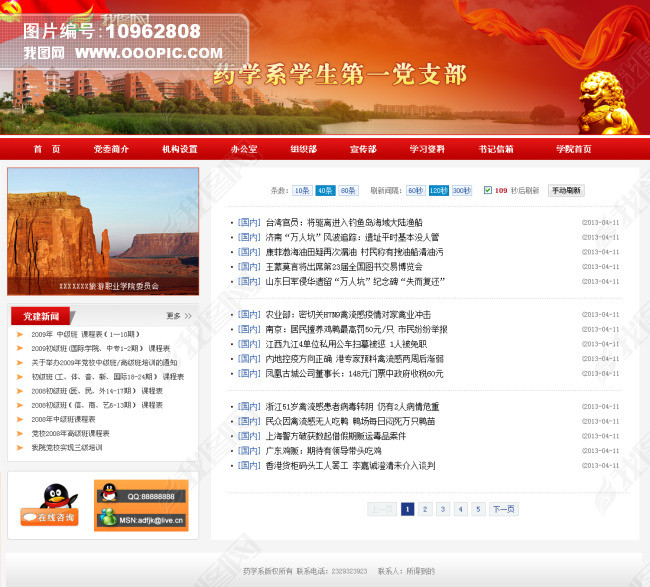Image resolution: width=650 pixels, height=587 pixels.
Task: Click the 手动刷新 button
Action: click(566, 190)
